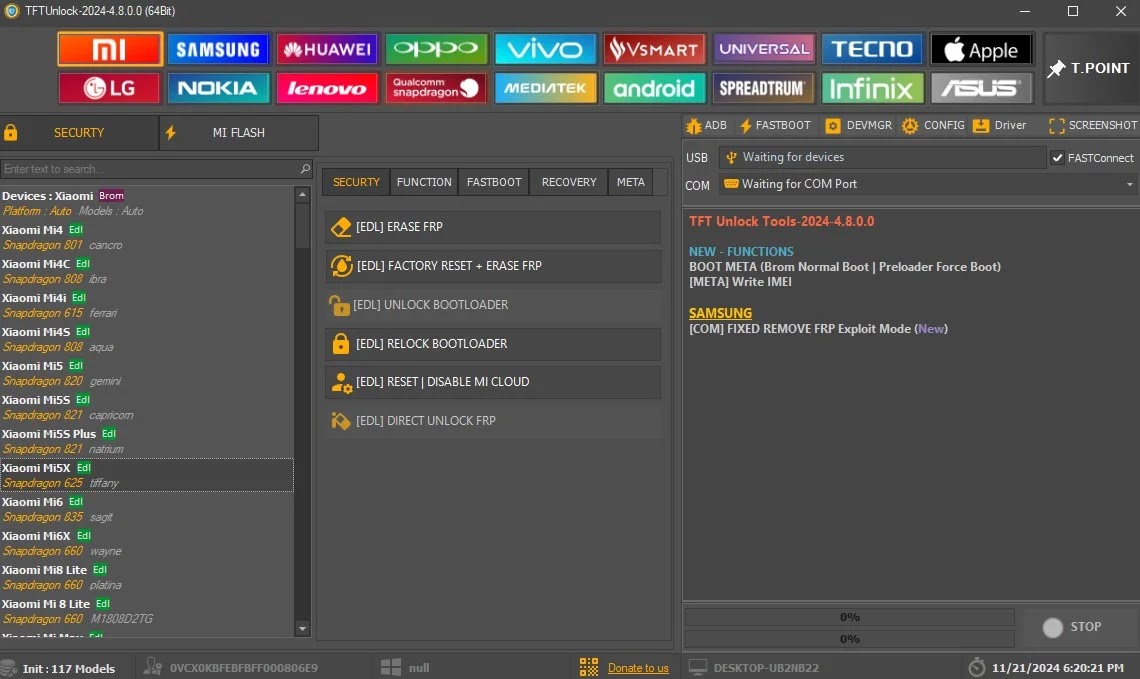Toggle the FASTConnect checkbox
Viewport: 1140px width, 679px height.
(x=1058, y=158)
